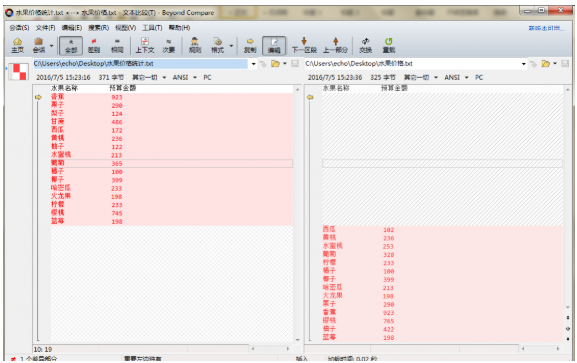Image resolution: width=577 pixels, height=363 pixels.
Task: Expand the 会话 toolbar dropdown arrow
Action: [x=52, y=46]
